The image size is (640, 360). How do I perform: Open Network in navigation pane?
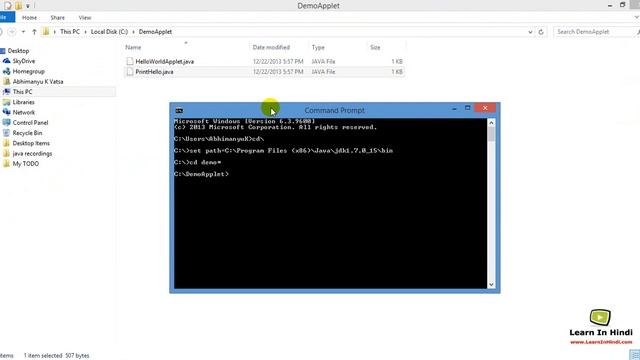[x=24, y=112]
